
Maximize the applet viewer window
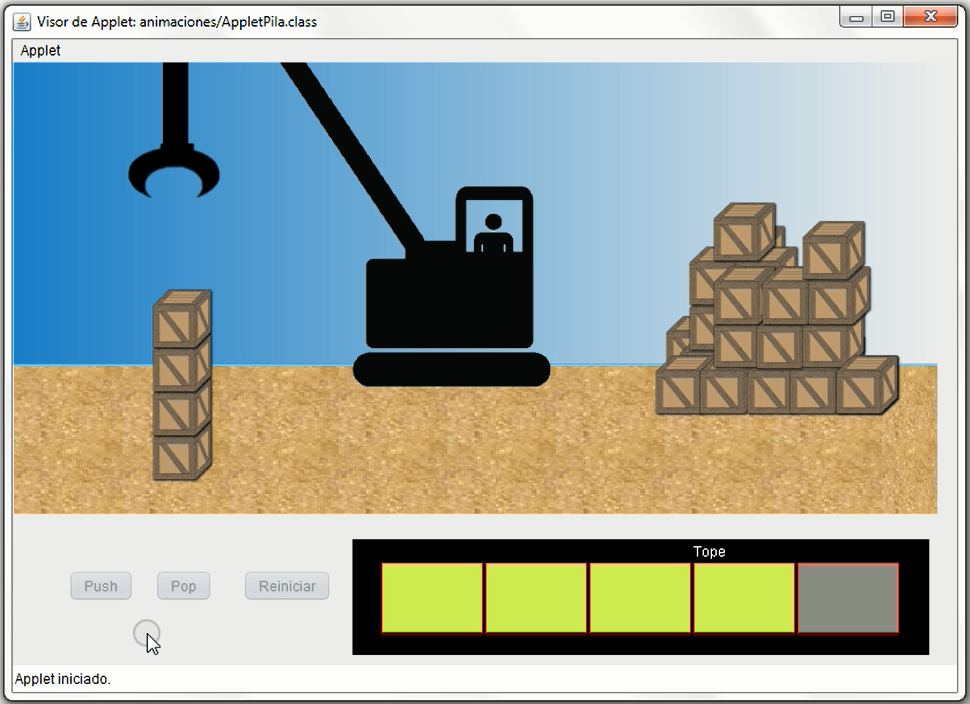(x=886, y=17)
